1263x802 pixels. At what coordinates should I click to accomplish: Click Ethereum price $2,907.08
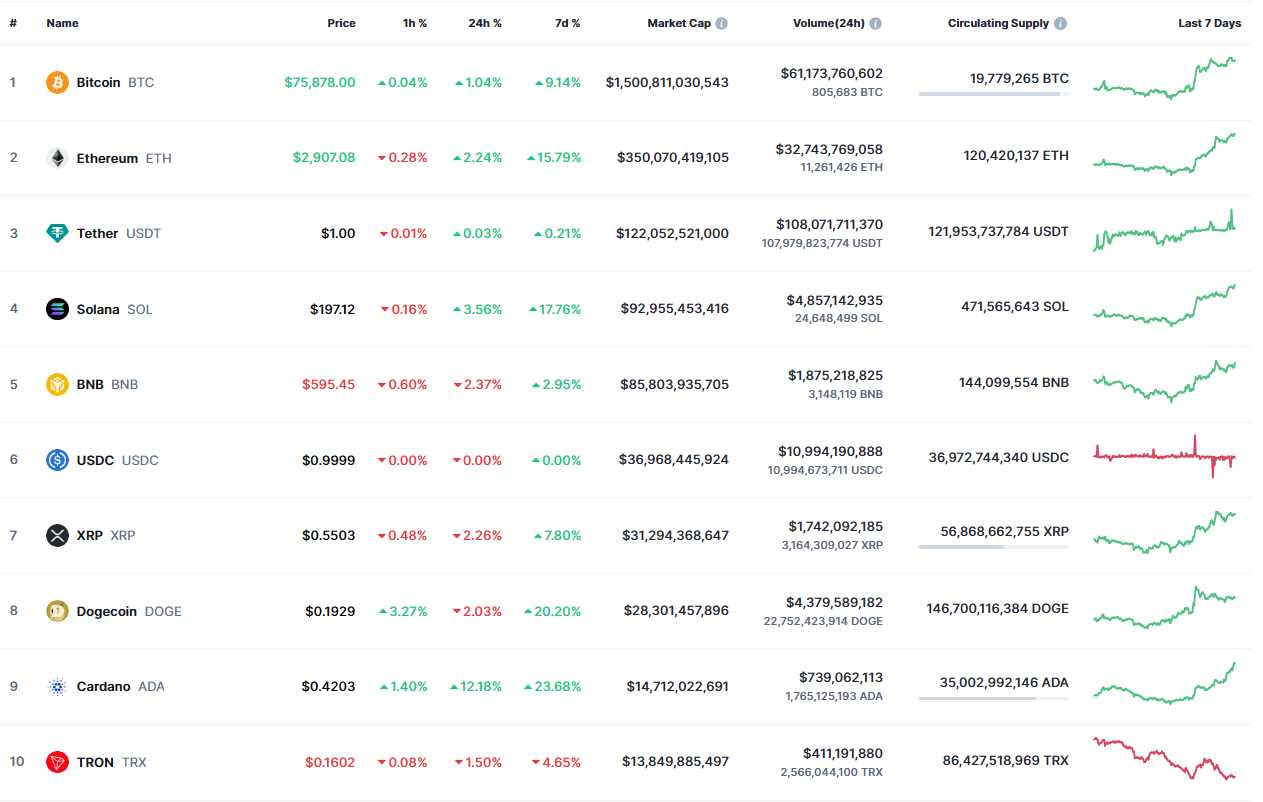324,158
